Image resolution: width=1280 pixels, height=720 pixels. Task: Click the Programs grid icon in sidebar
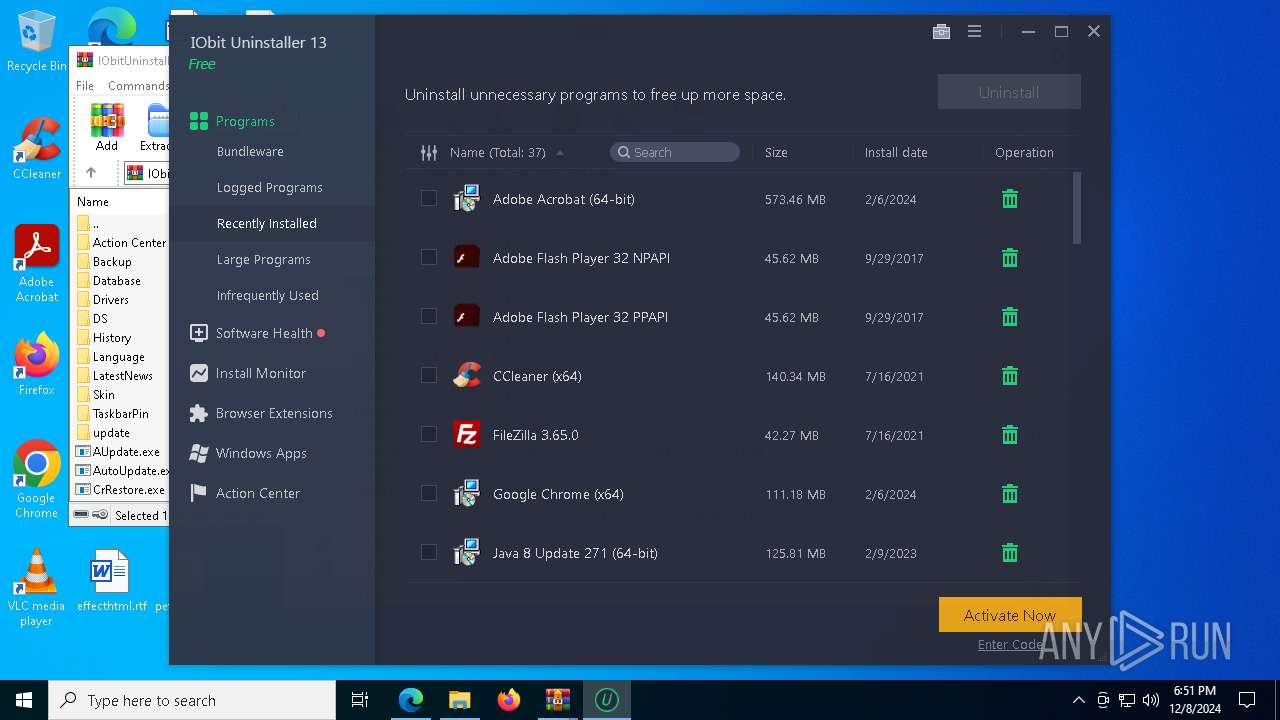click(198, 121)
